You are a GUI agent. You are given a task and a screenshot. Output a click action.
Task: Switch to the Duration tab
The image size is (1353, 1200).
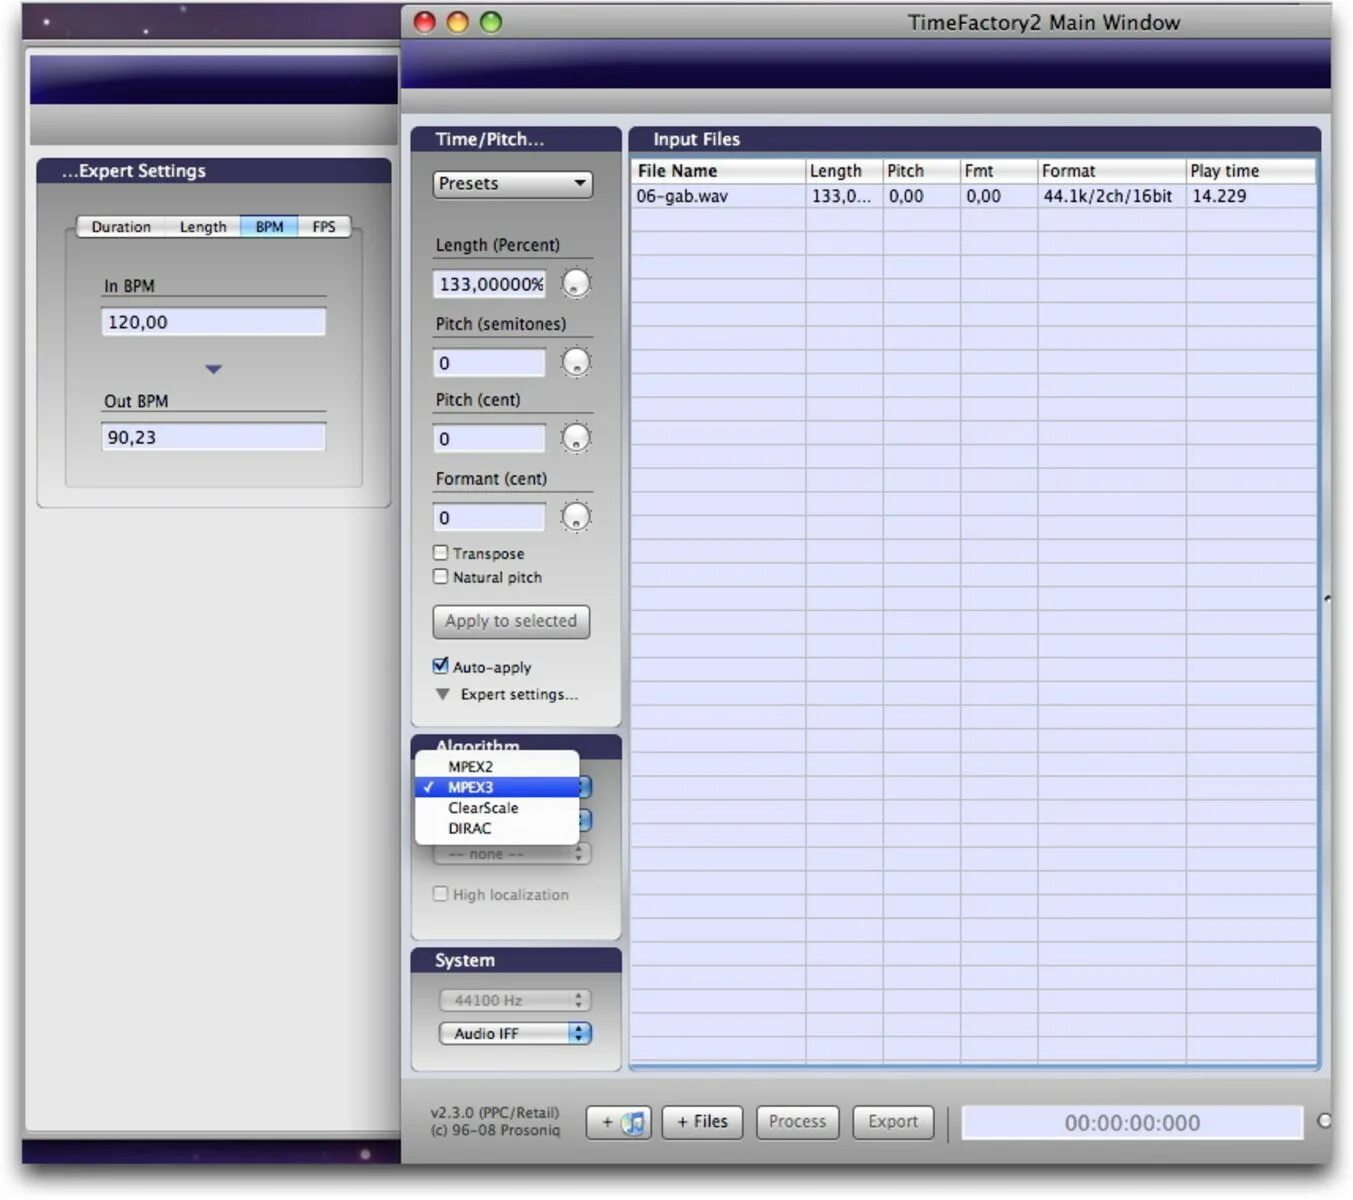pos(121,227)
